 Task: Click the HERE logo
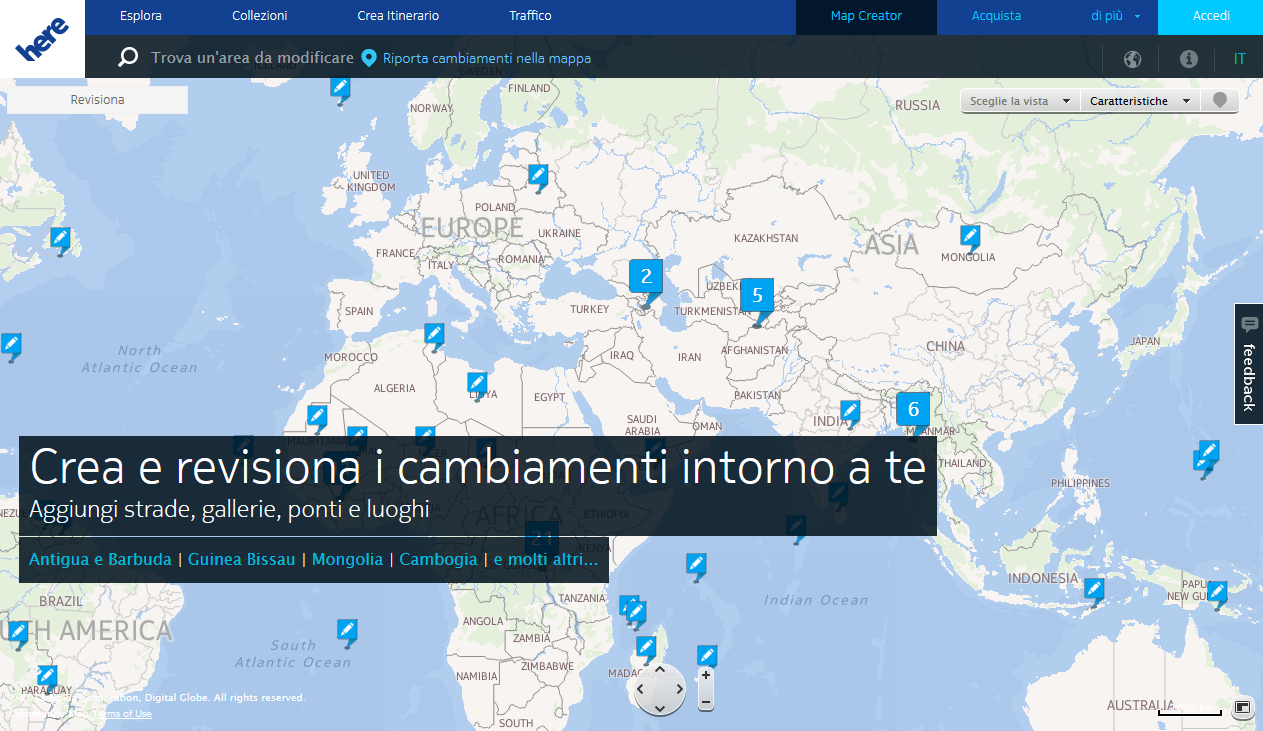(42, 39)
